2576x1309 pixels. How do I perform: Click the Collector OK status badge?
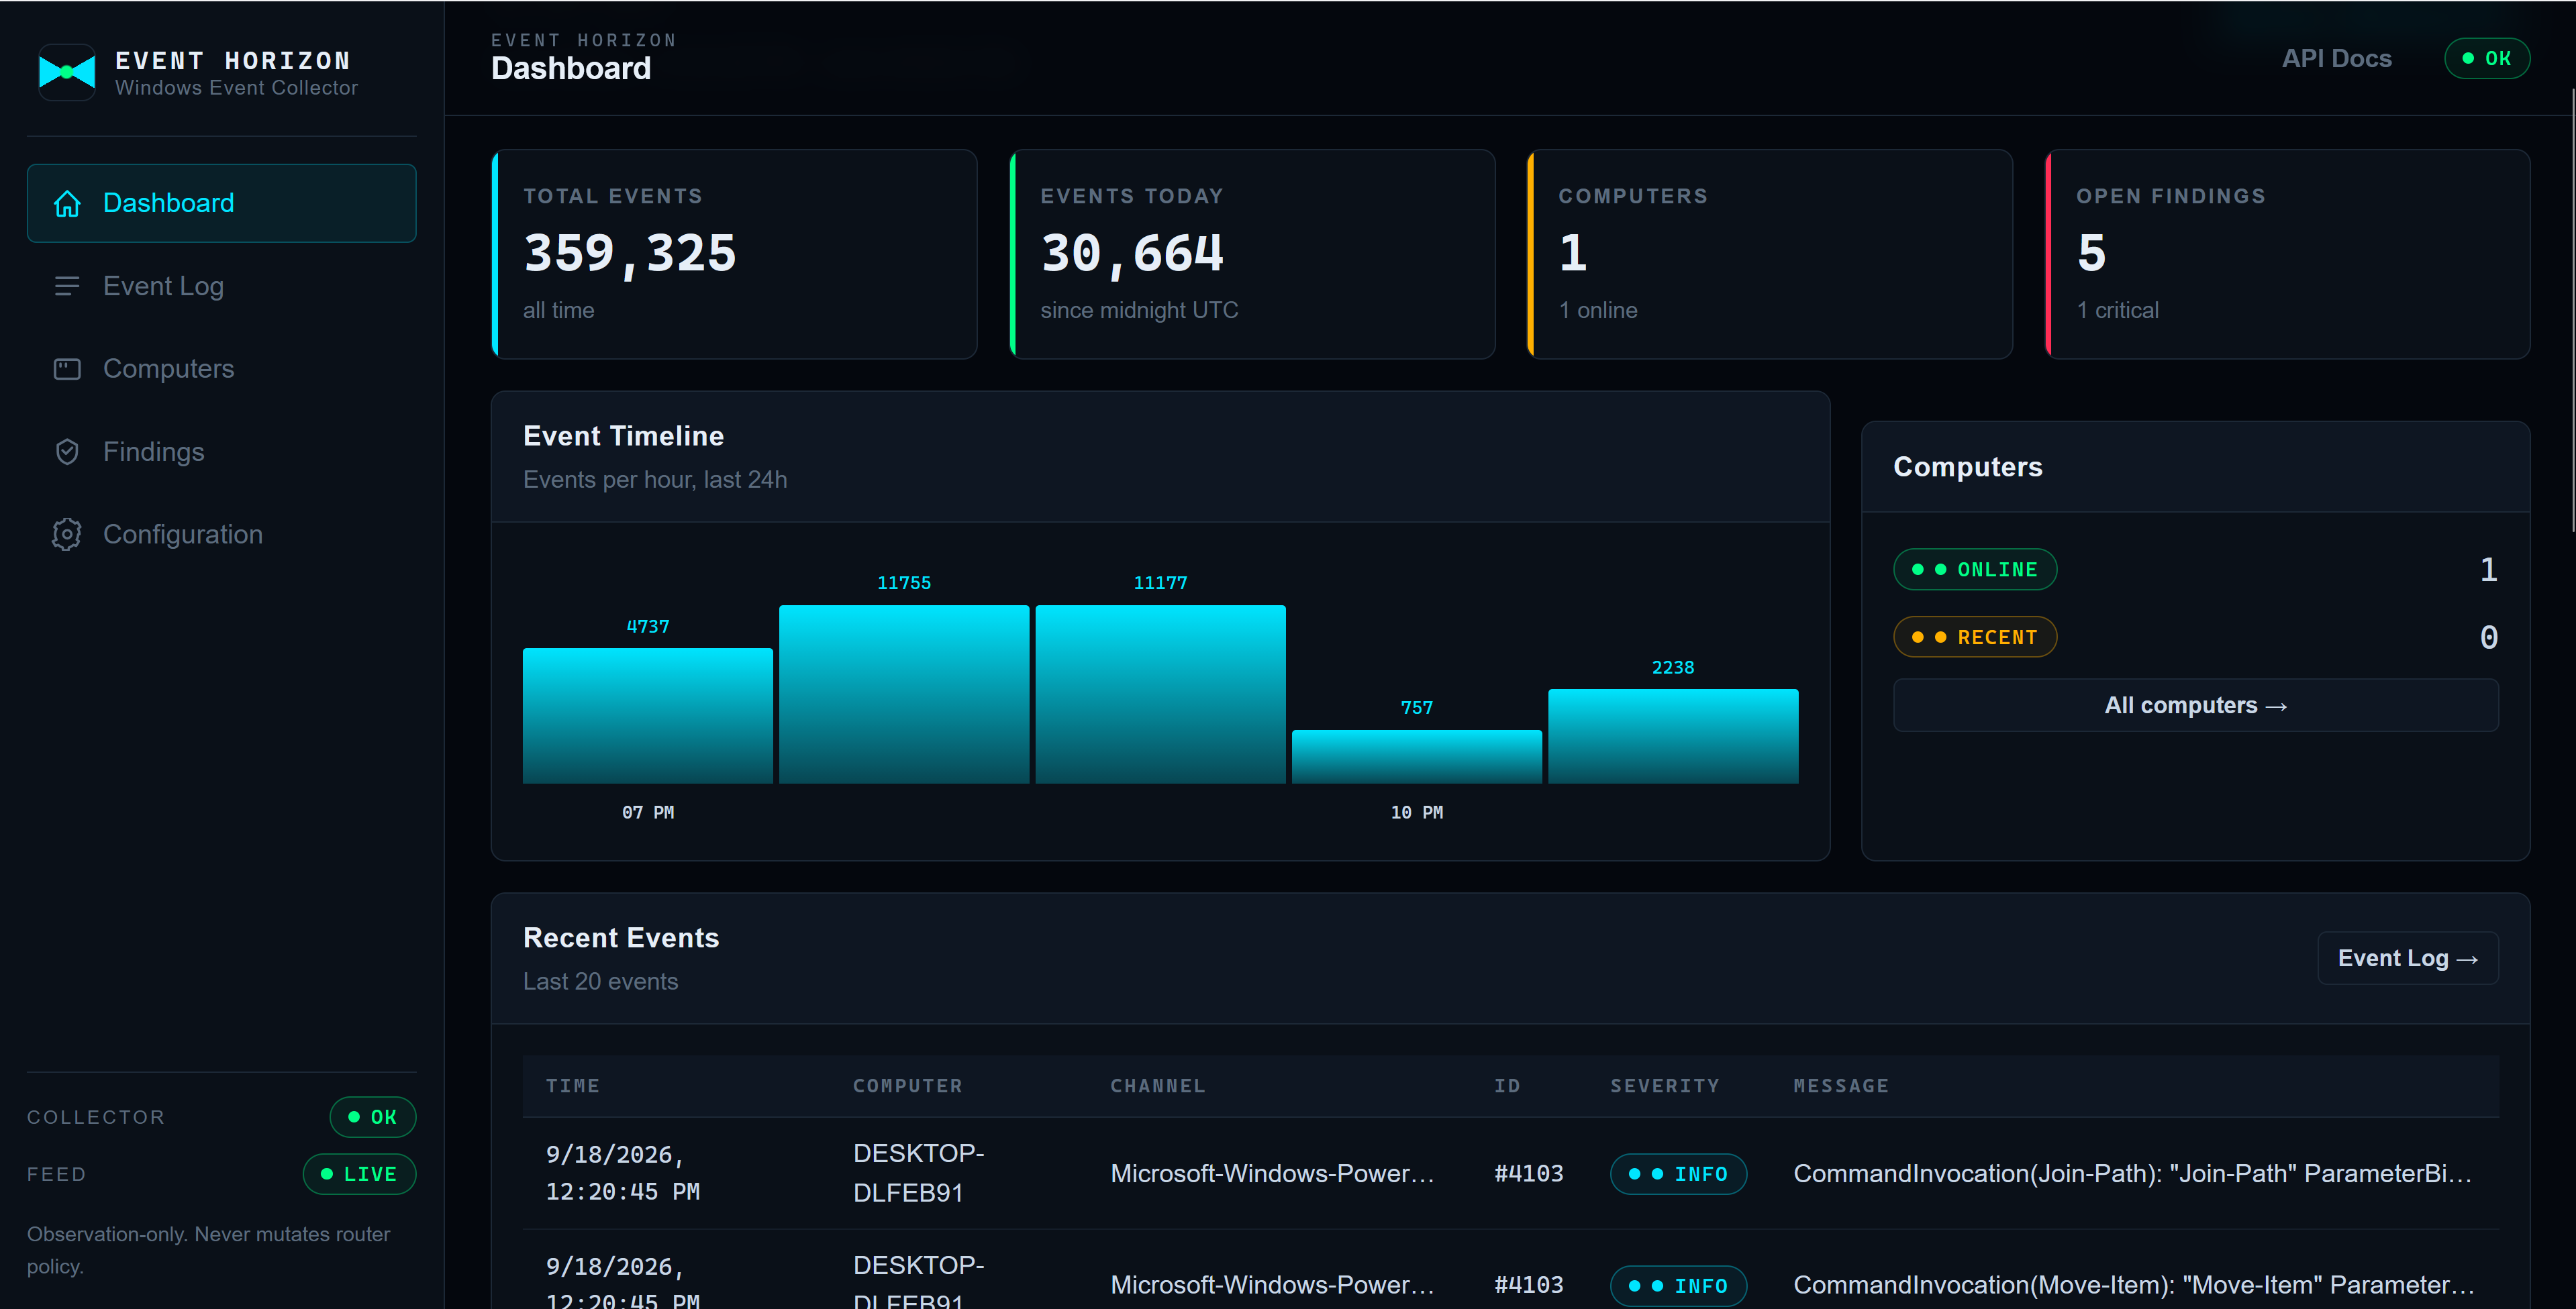click(x=373, y=1117)
